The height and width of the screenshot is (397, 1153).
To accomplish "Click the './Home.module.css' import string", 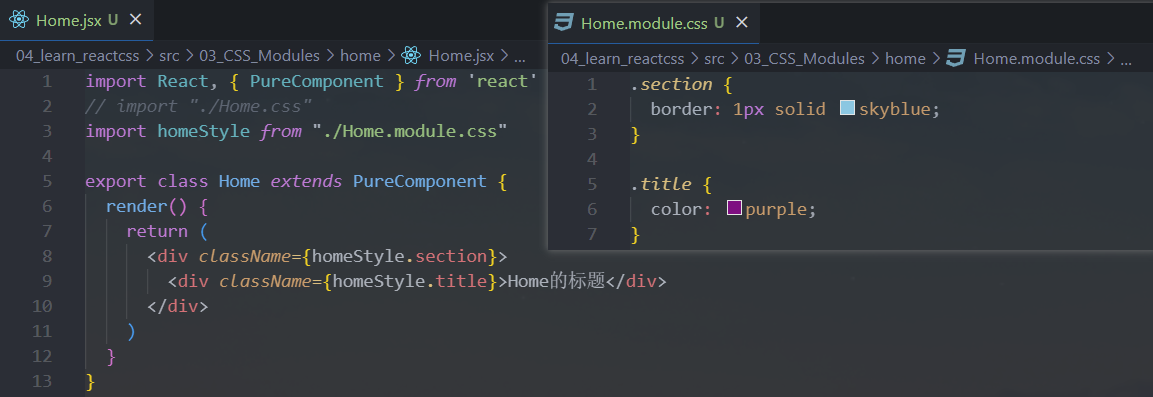I will [410, 131].
